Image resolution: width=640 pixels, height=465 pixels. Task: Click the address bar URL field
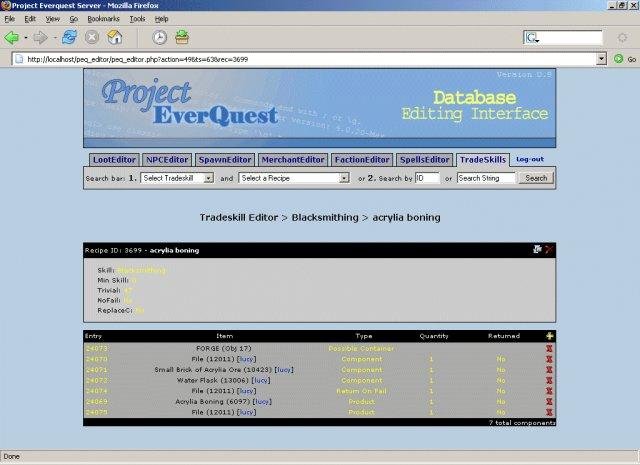[306, 59]
